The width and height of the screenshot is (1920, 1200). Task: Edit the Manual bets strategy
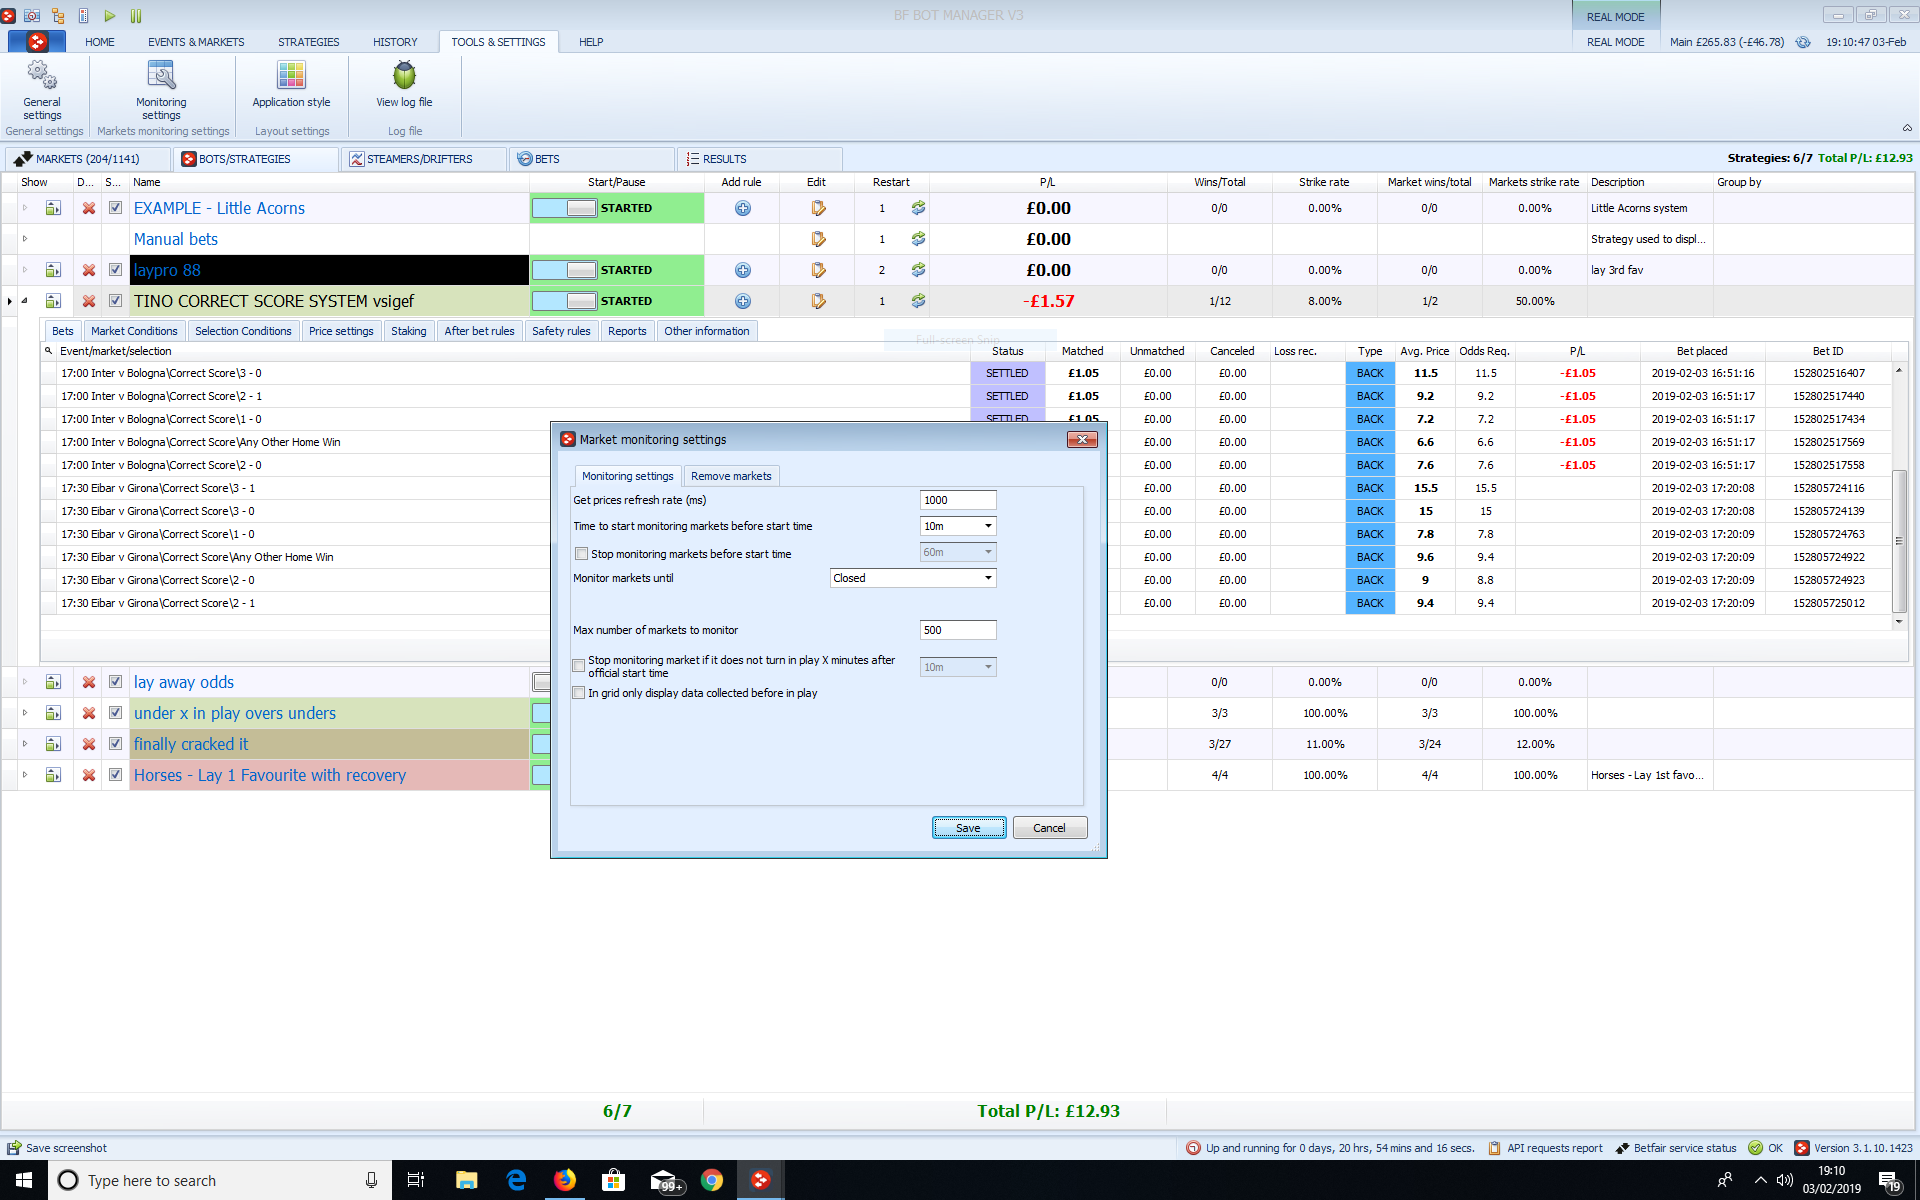818,239
